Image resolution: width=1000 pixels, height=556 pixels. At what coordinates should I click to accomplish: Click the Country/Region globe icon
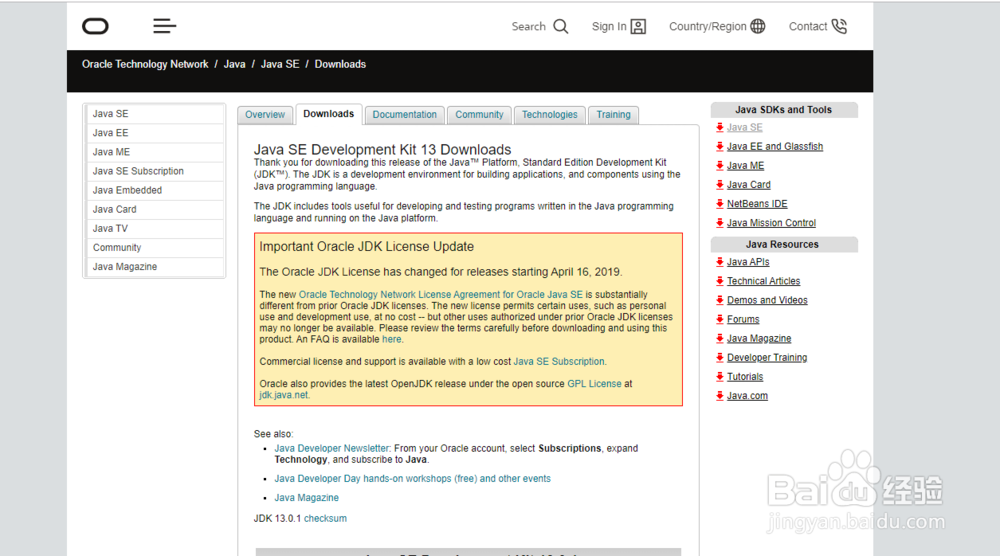coord(758,26)
